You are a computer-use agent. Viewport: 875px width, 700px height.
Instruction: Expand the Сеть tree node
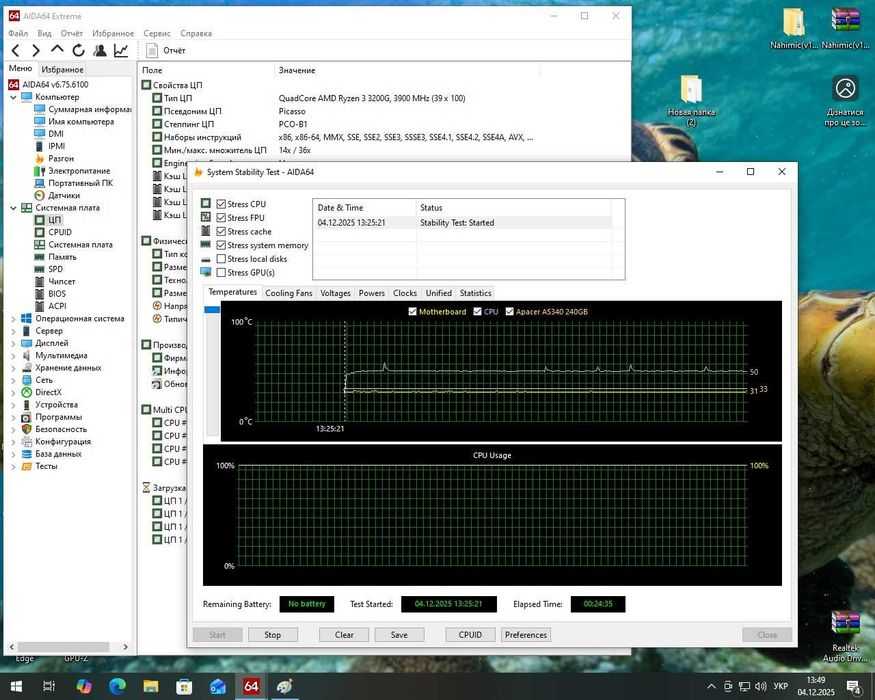point(13,380)
